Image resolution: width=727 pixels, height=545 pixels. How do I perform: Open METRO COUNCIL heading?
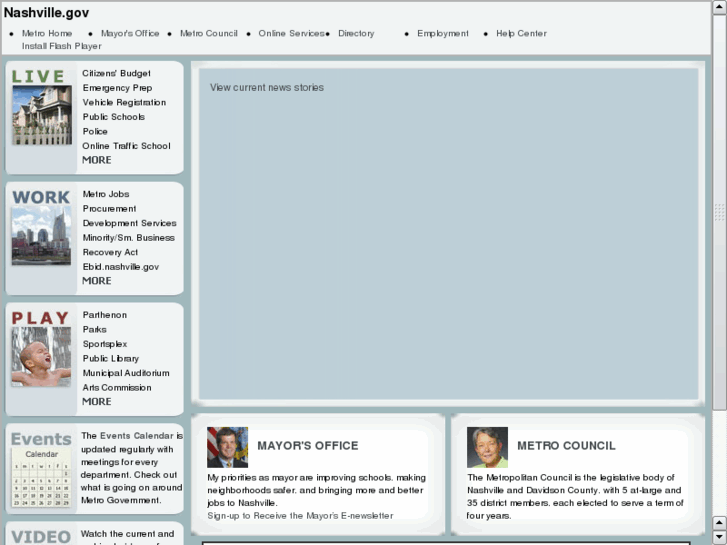click(x=566, y=446)
